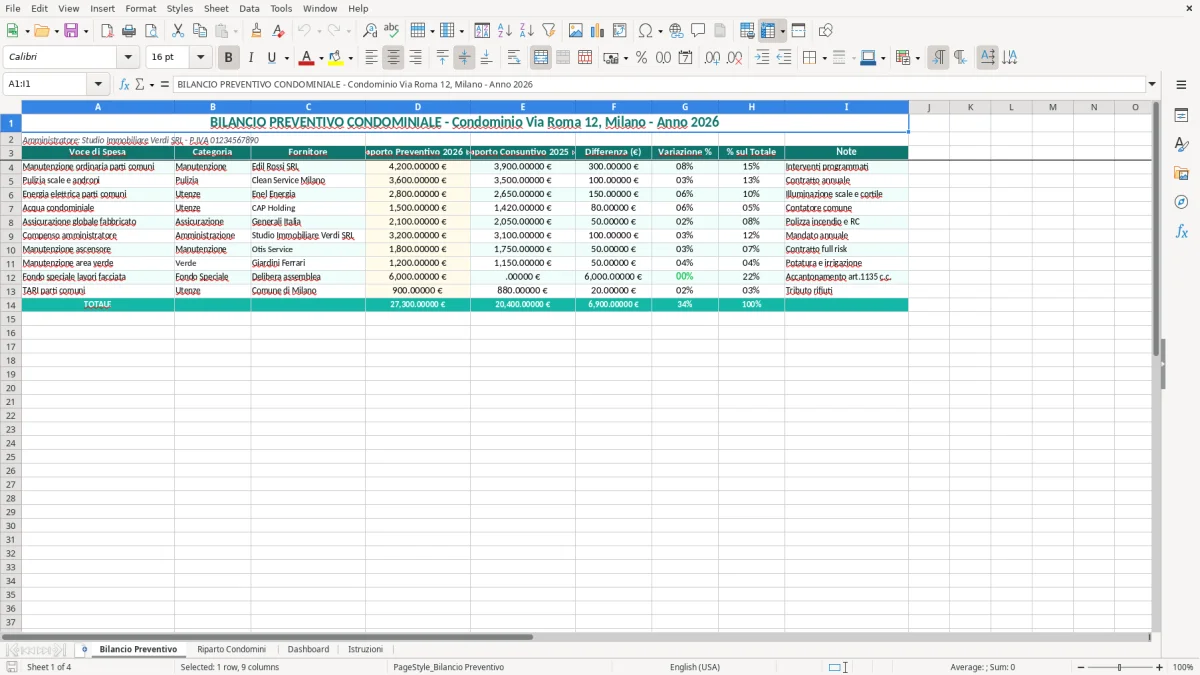
Task: Toggle Align Left
Action: 371,58
